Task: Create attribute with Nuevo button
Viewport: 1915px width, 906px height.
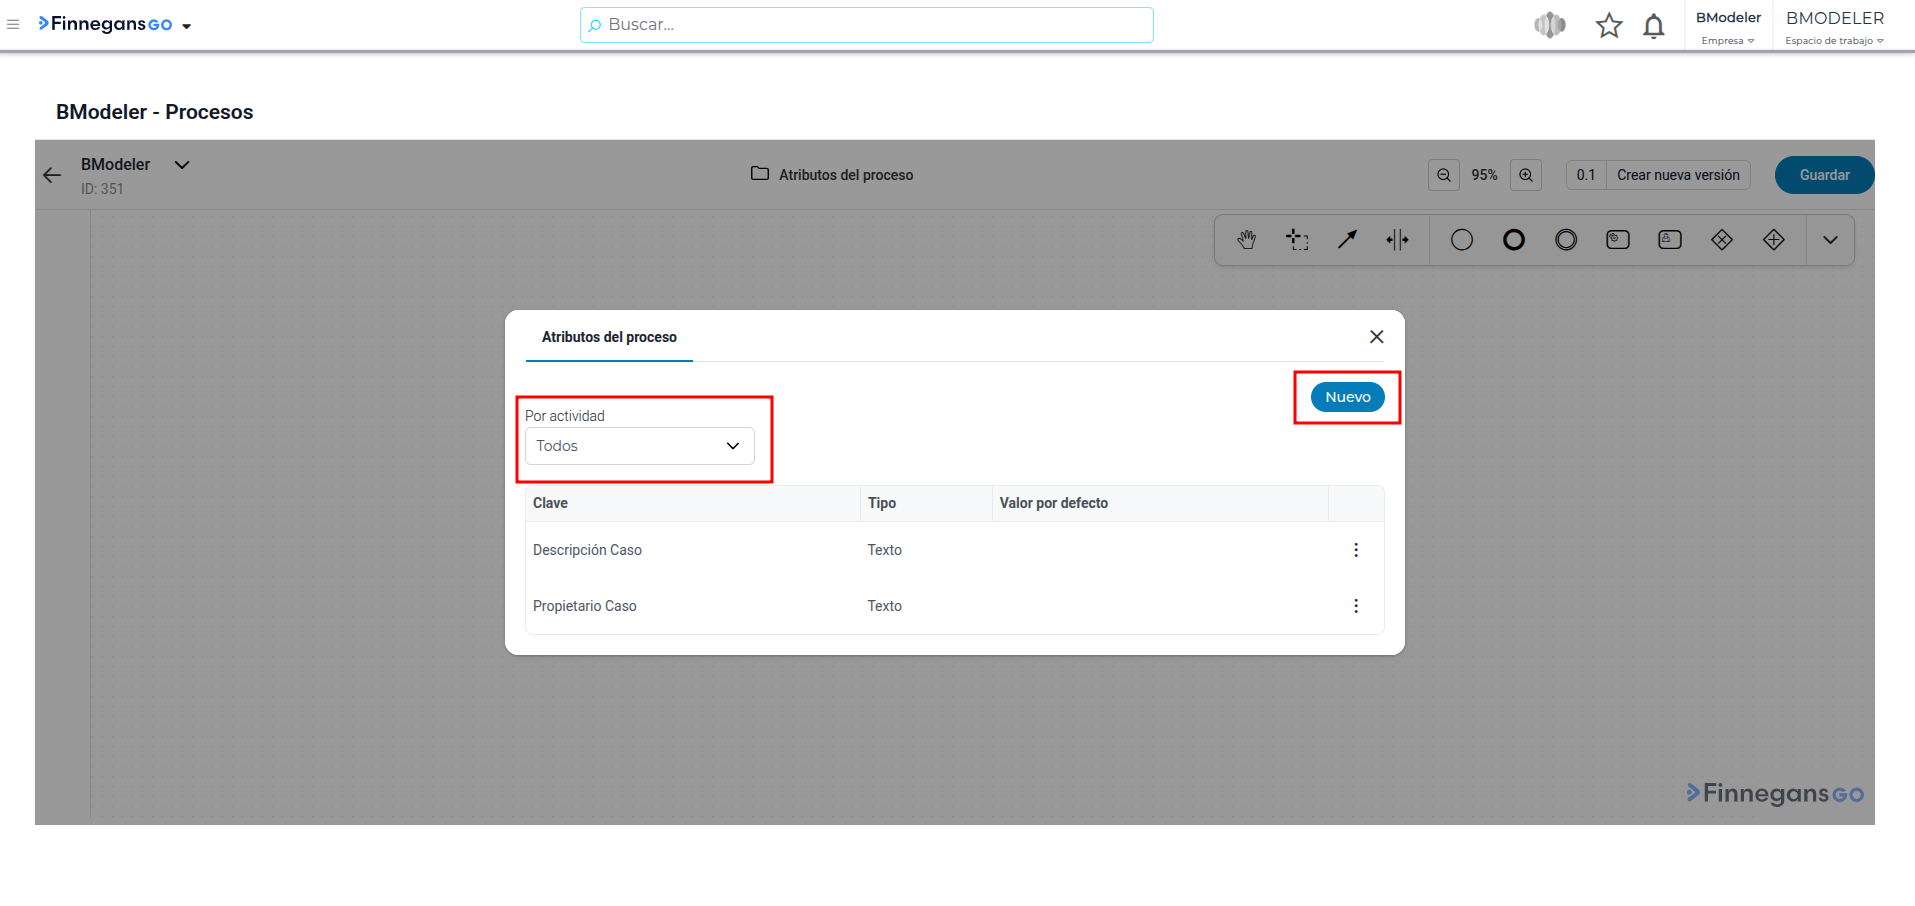Action: pyautogui.click(x=1348, y=397)
